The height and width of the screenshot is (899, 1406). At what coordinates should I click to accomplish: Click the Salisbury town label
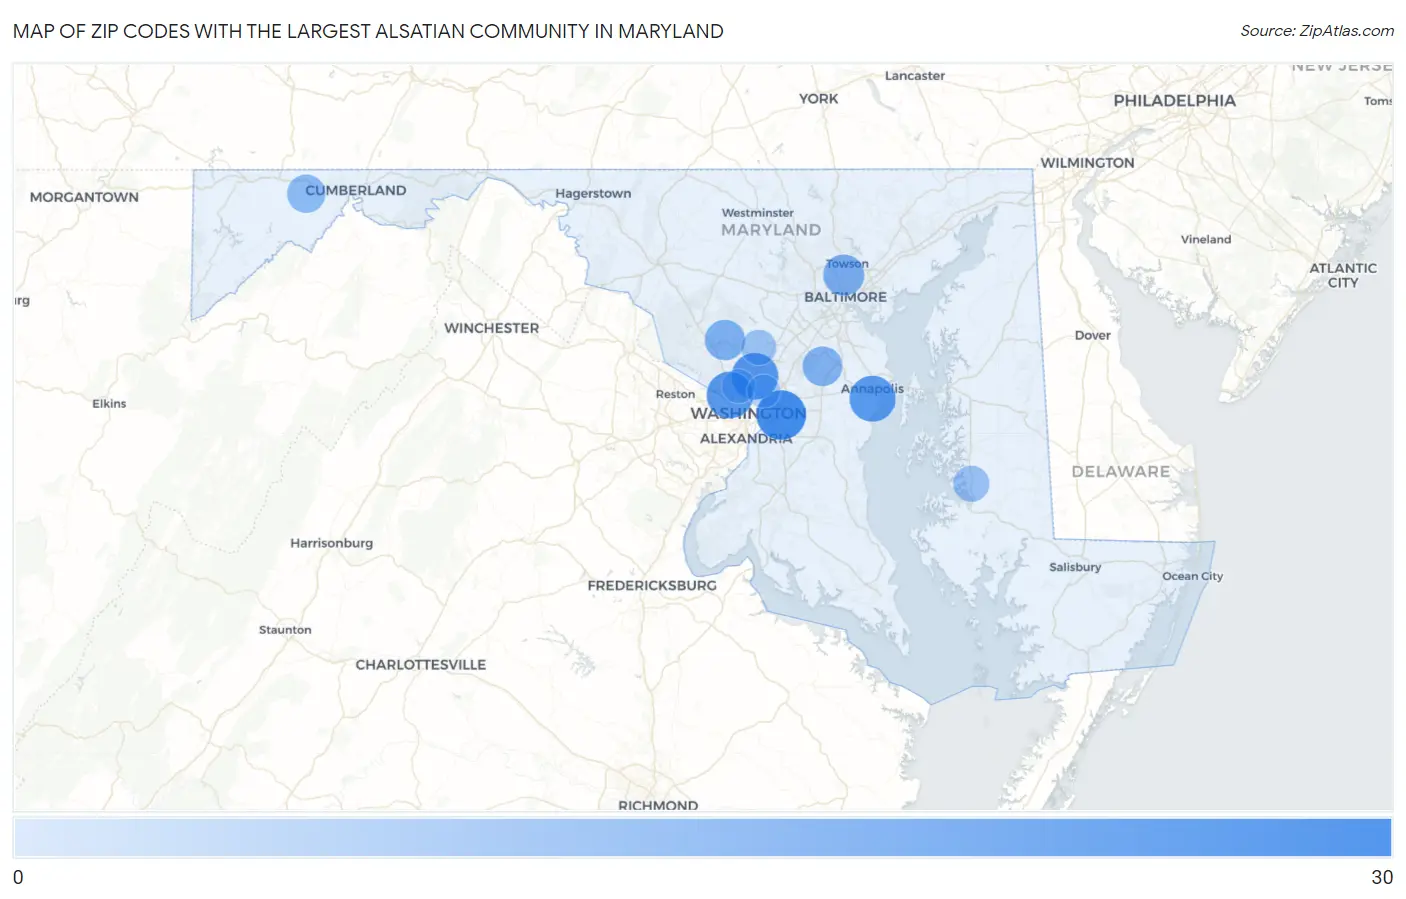(x=1075, y=567)
